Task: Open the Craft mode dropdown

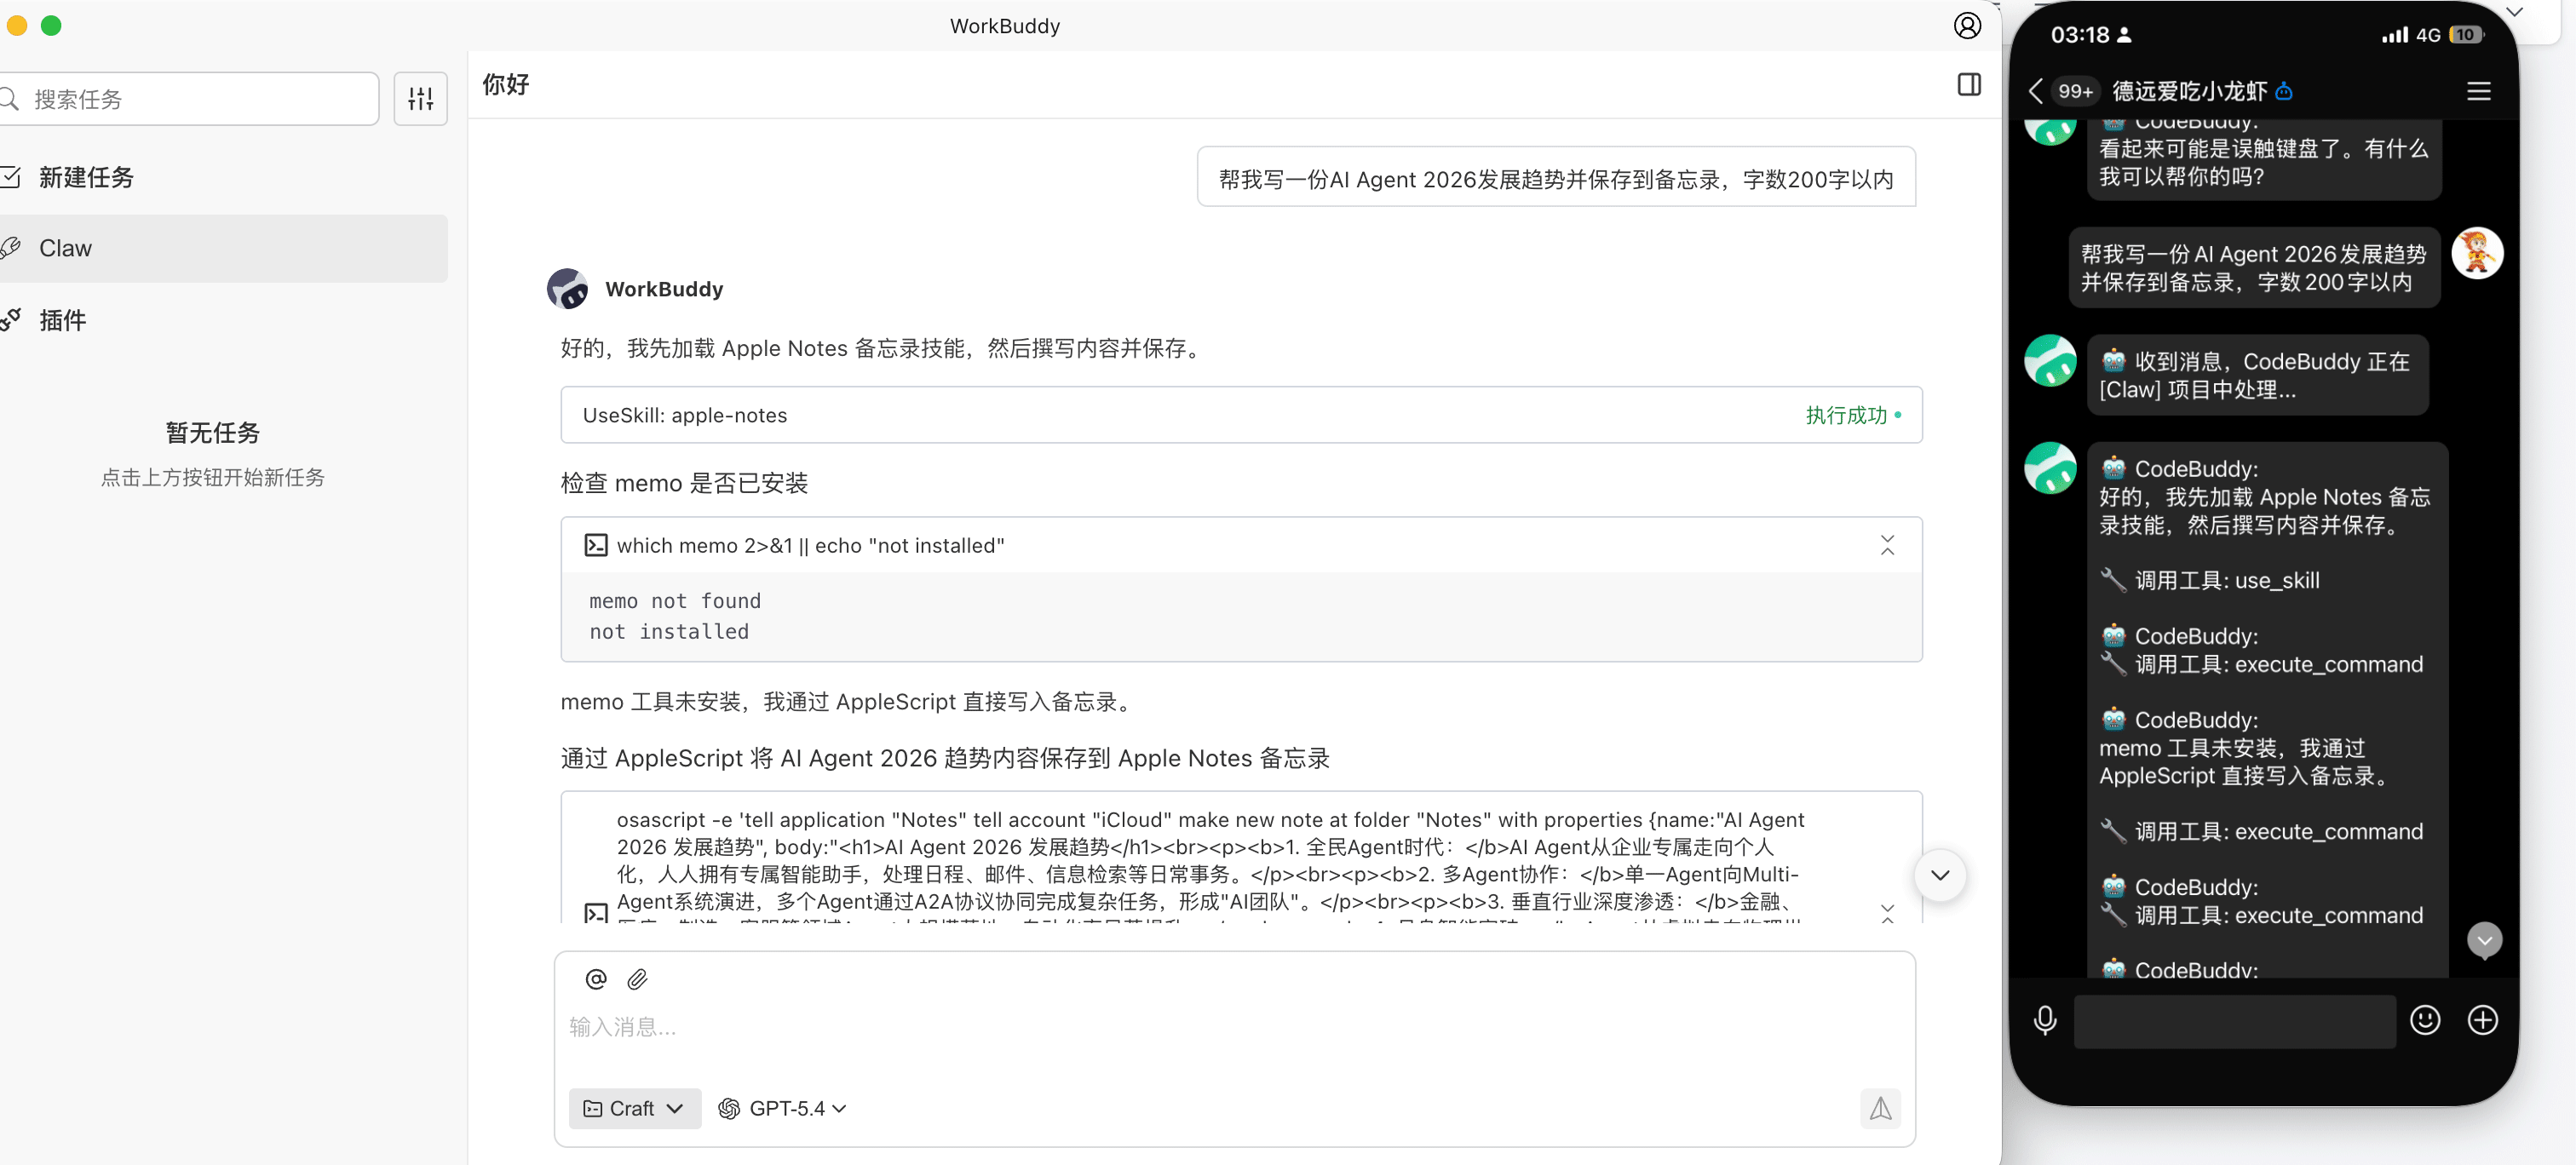Action: coord(633,1108)
